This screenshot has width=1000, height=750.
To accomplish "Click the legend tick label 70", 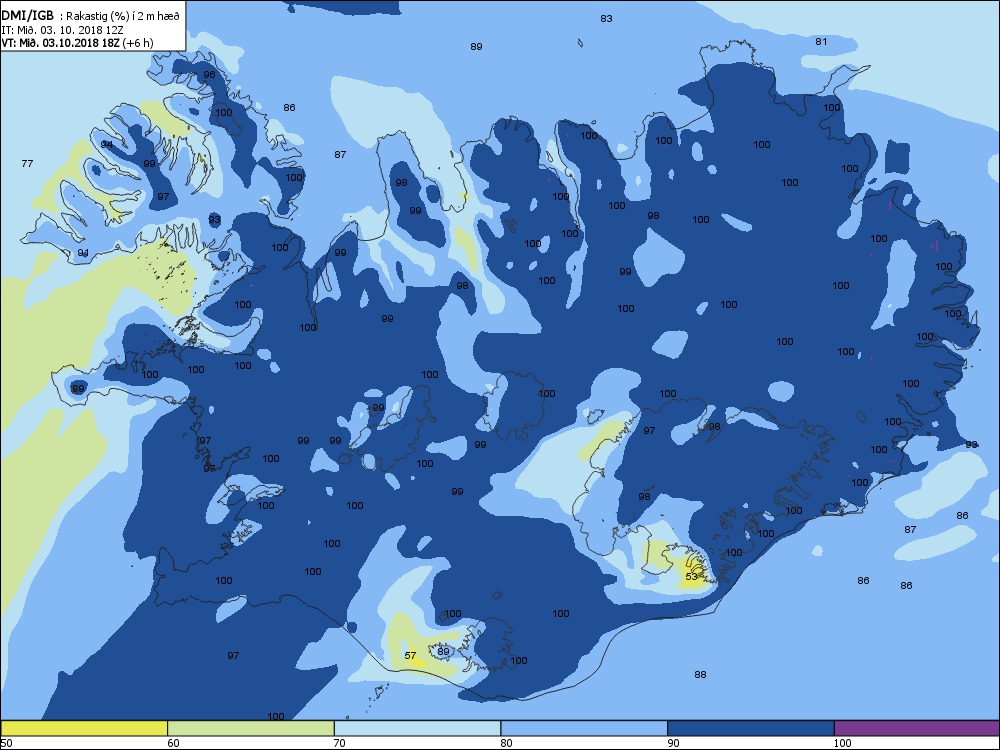I will point(340,743).
